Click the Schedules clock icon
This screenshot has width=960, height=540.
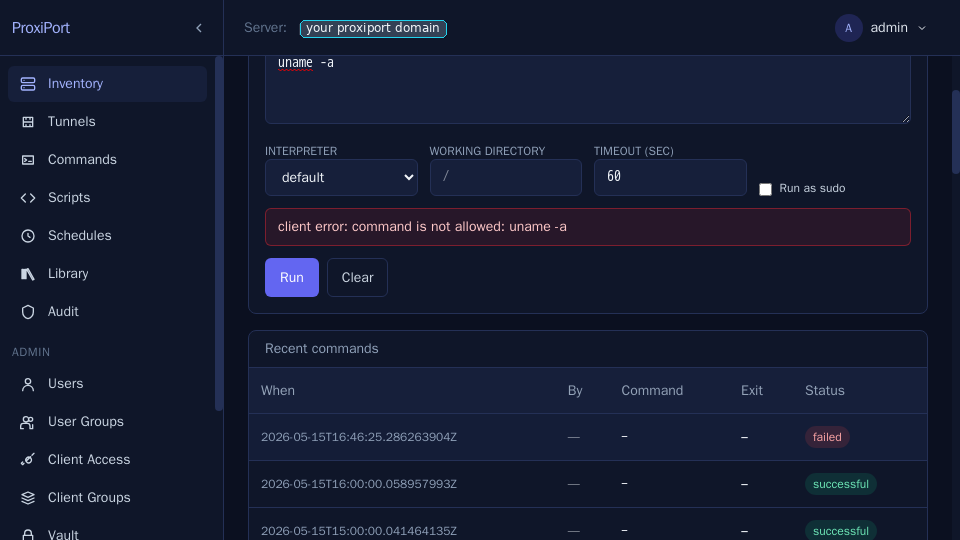click(x=28, y=236)
